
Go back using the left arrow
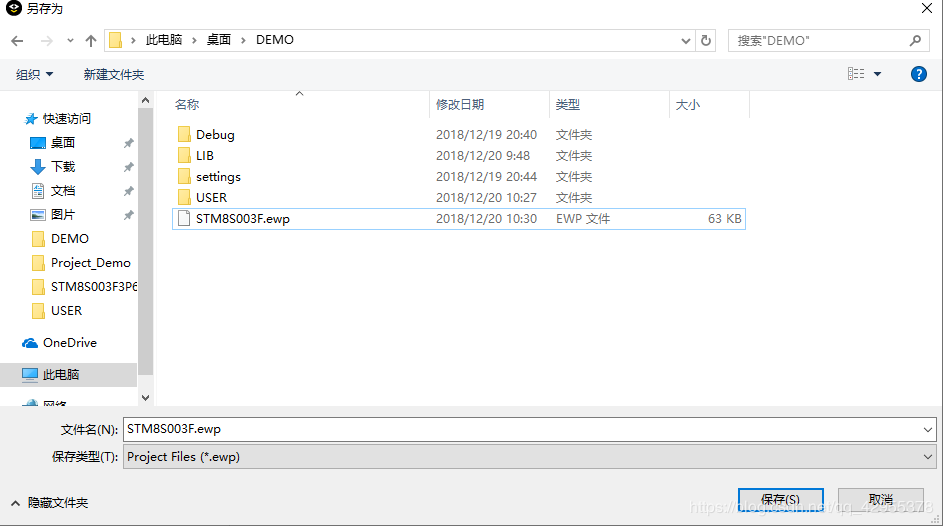point(17,41)
